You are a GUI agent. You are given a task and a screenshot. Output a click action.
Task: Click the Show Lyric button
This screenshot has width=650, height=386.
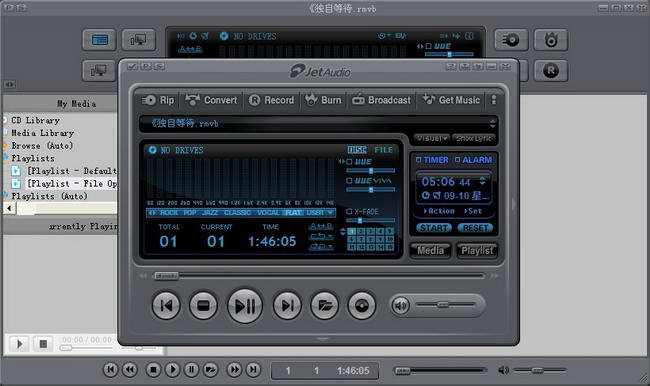click(x=474, y=138)
